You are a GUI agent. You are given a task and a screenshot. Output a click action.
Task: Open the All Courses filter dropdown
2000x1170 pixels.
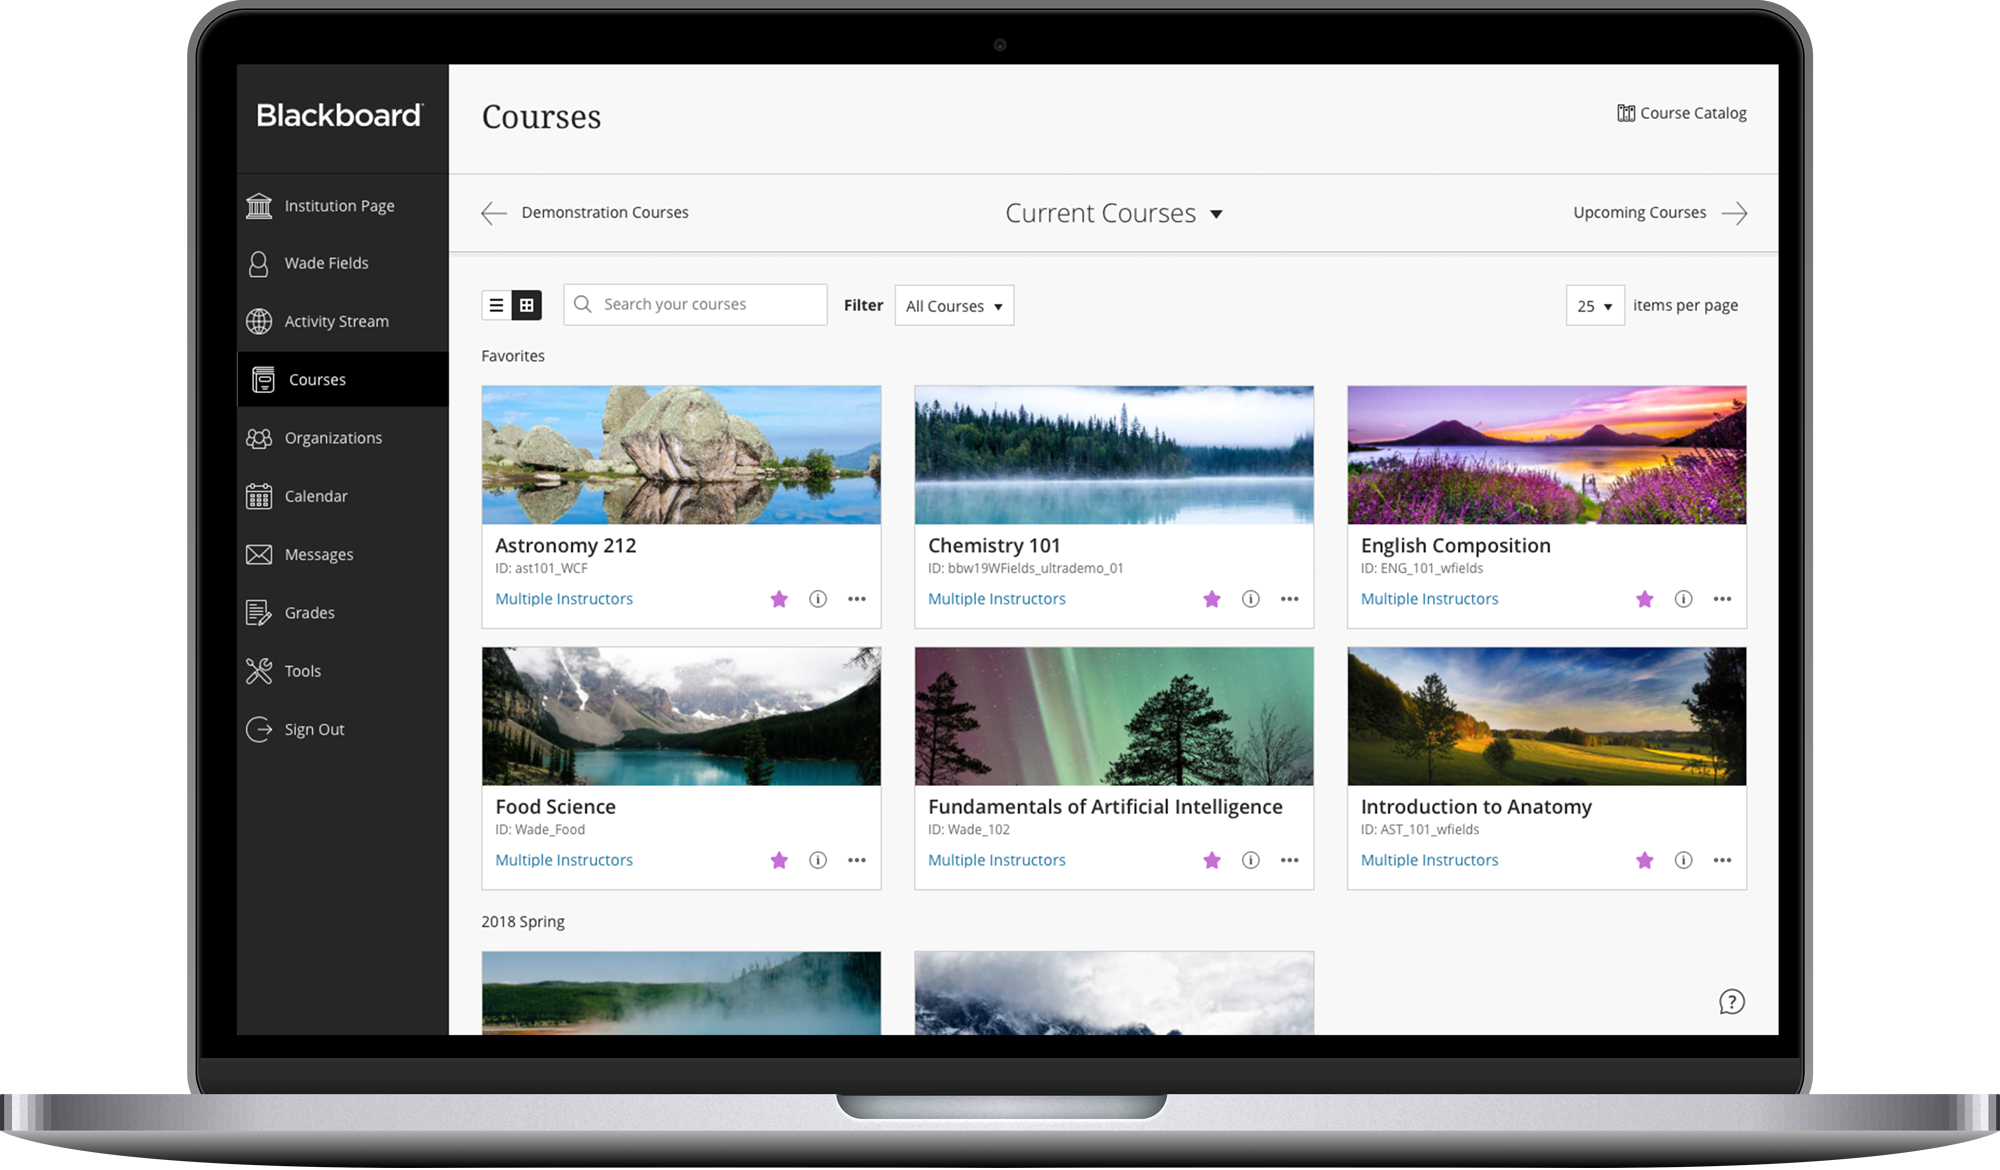[954, 305]
